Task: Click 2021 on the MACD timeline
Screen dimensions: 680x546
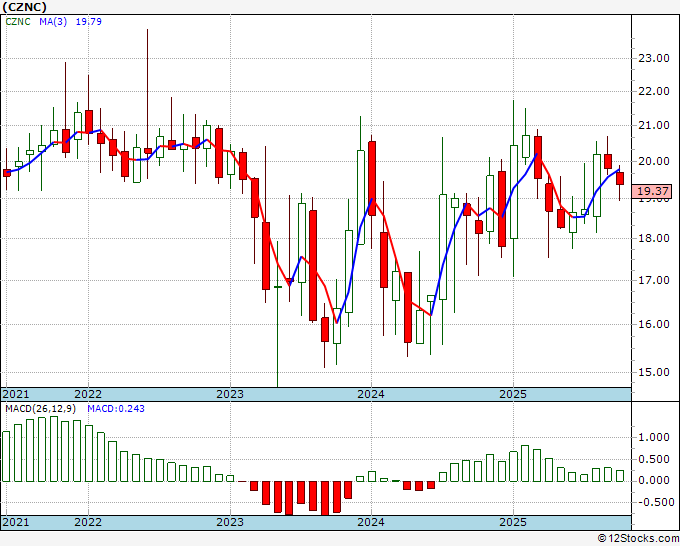Action: click(x=16, y=522)
